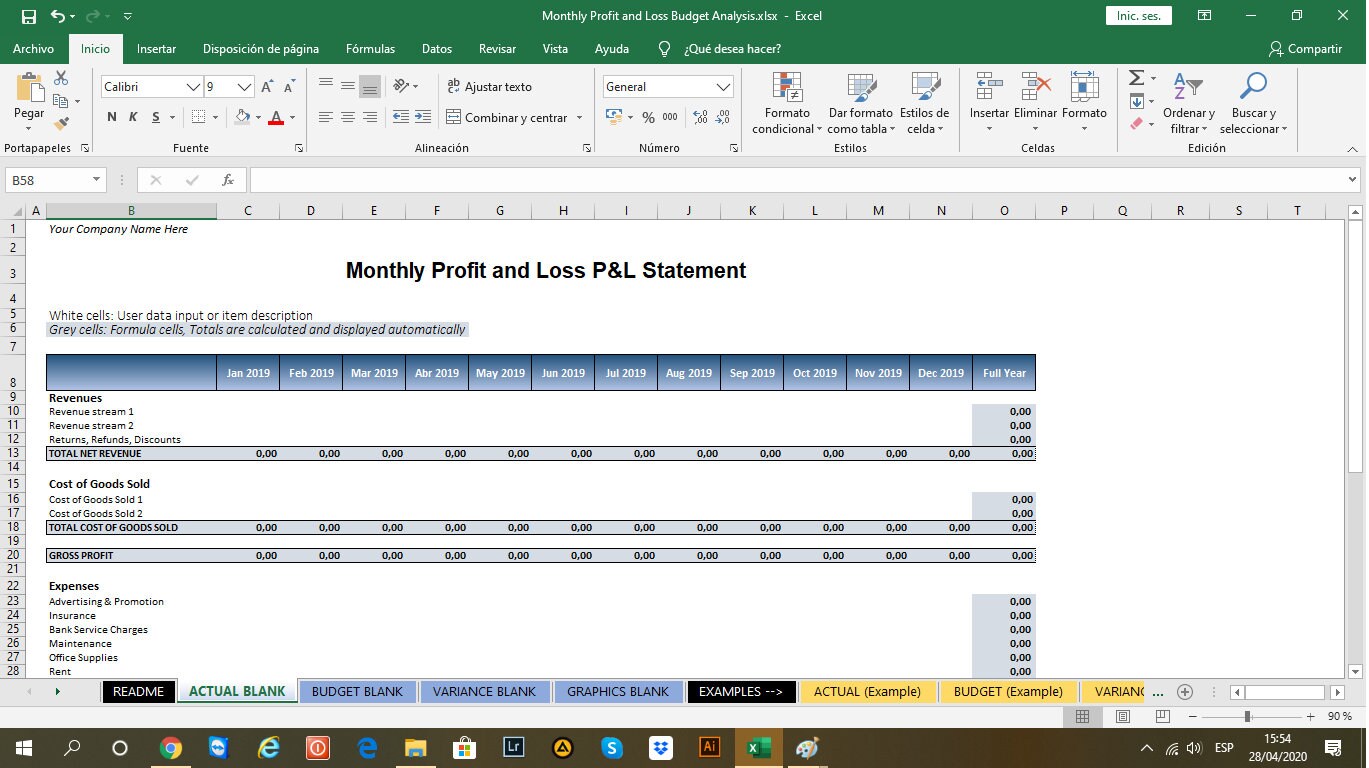Open Excel in the Windows taskbar
1369x768 pixels.
click(x=758, y=747)
